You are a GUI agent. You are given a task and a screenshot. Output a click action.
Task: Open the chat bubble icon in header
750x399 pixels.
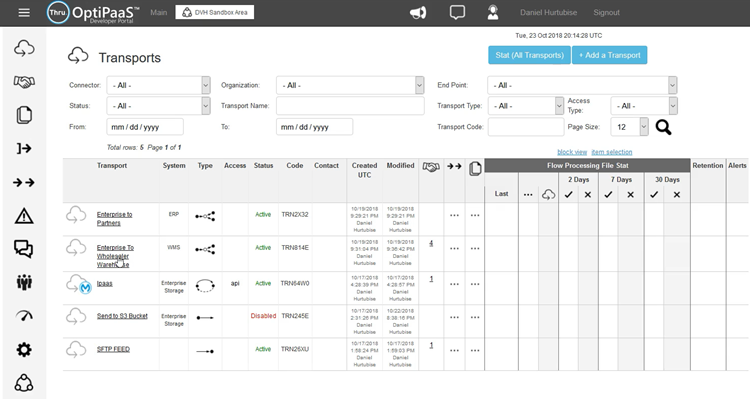tap(457, 12)
